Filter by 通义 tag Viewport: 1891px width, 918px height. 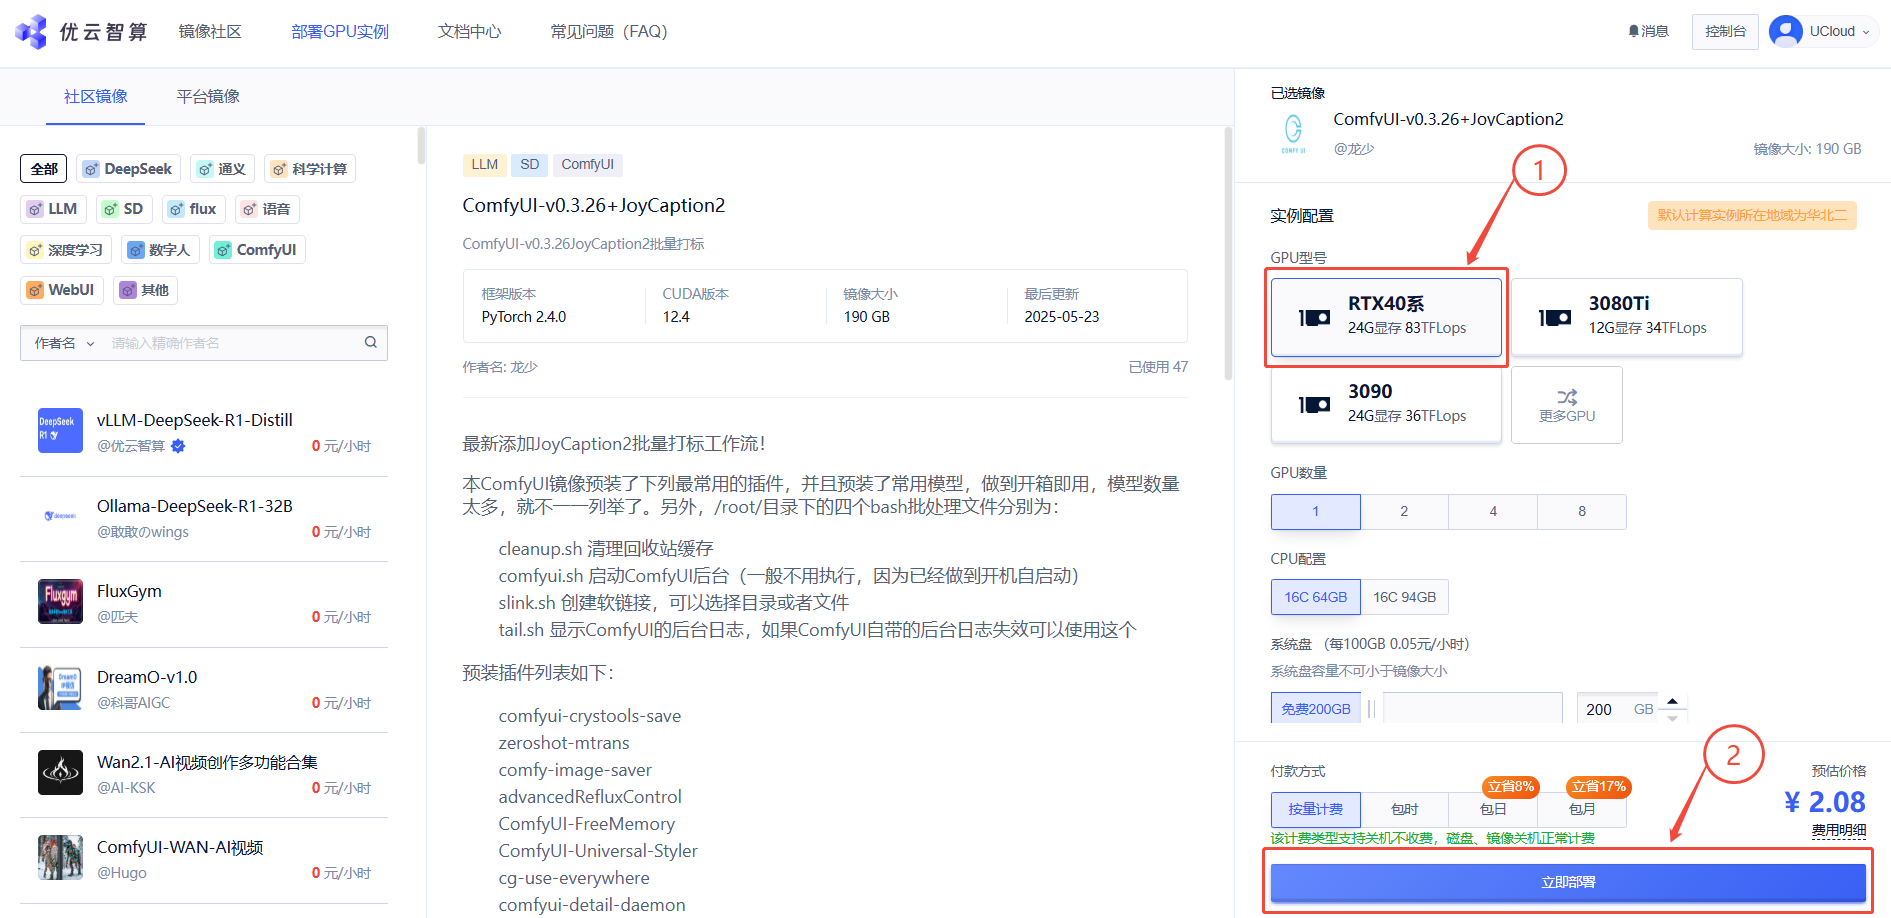[x=222, y=169]
